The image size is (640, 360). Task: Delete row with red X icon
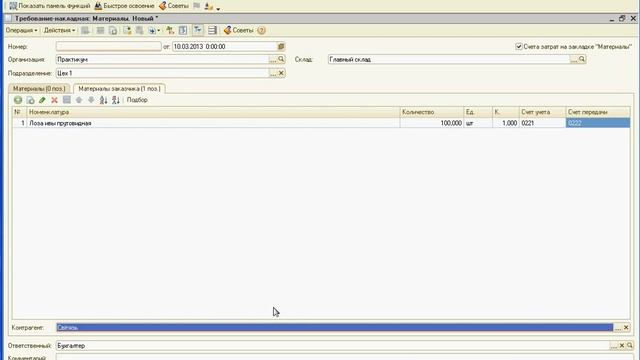click(54, 100)
